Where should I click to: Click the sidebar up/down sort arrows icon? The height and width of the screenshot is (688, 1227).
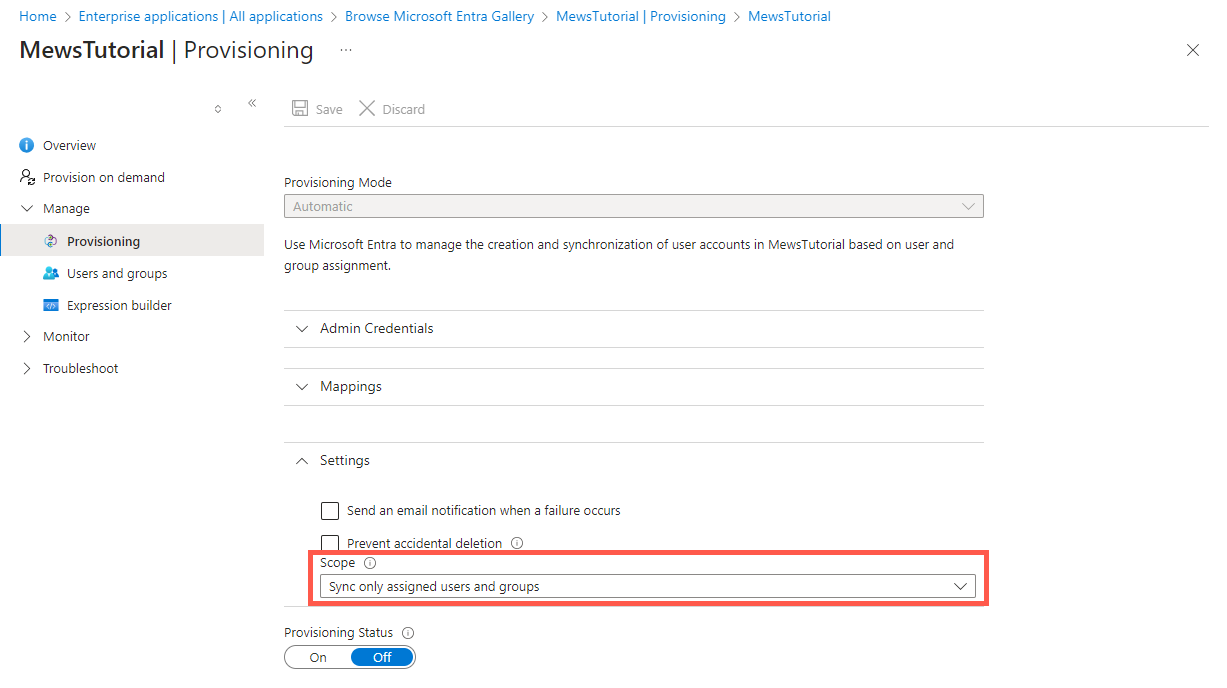218,109
